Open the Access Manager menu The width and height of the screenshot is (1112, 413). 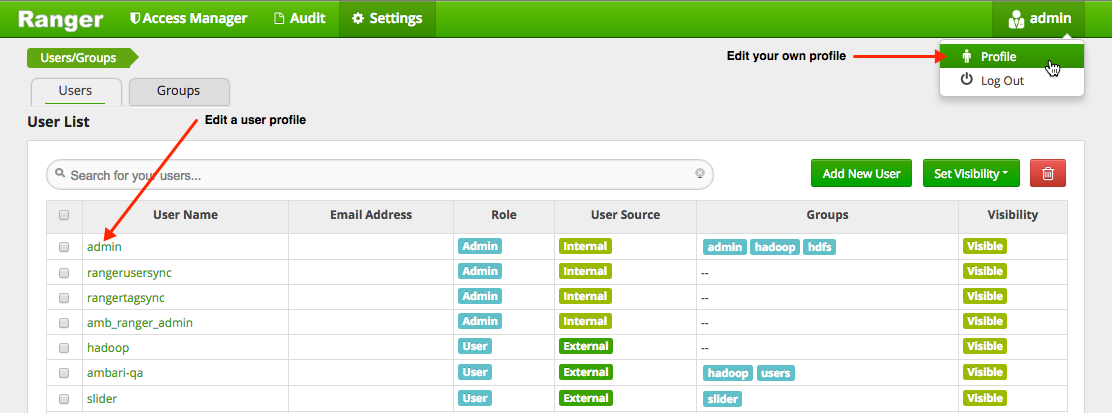click(188, 19)
